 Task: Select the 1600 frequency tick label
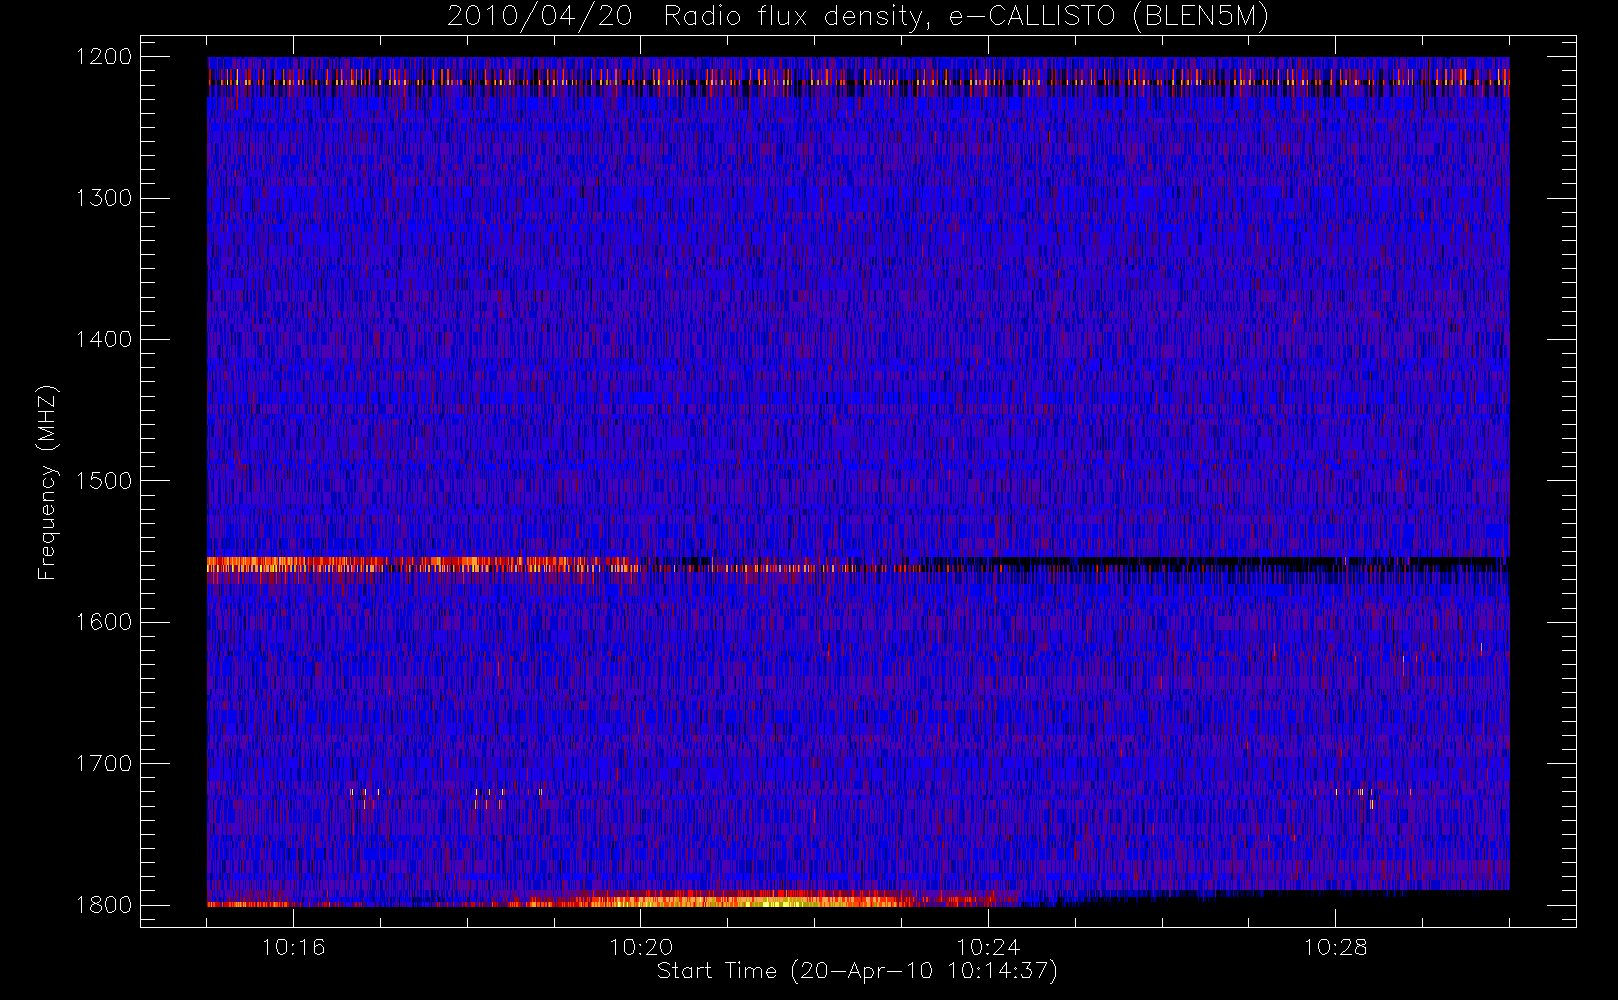104,622
